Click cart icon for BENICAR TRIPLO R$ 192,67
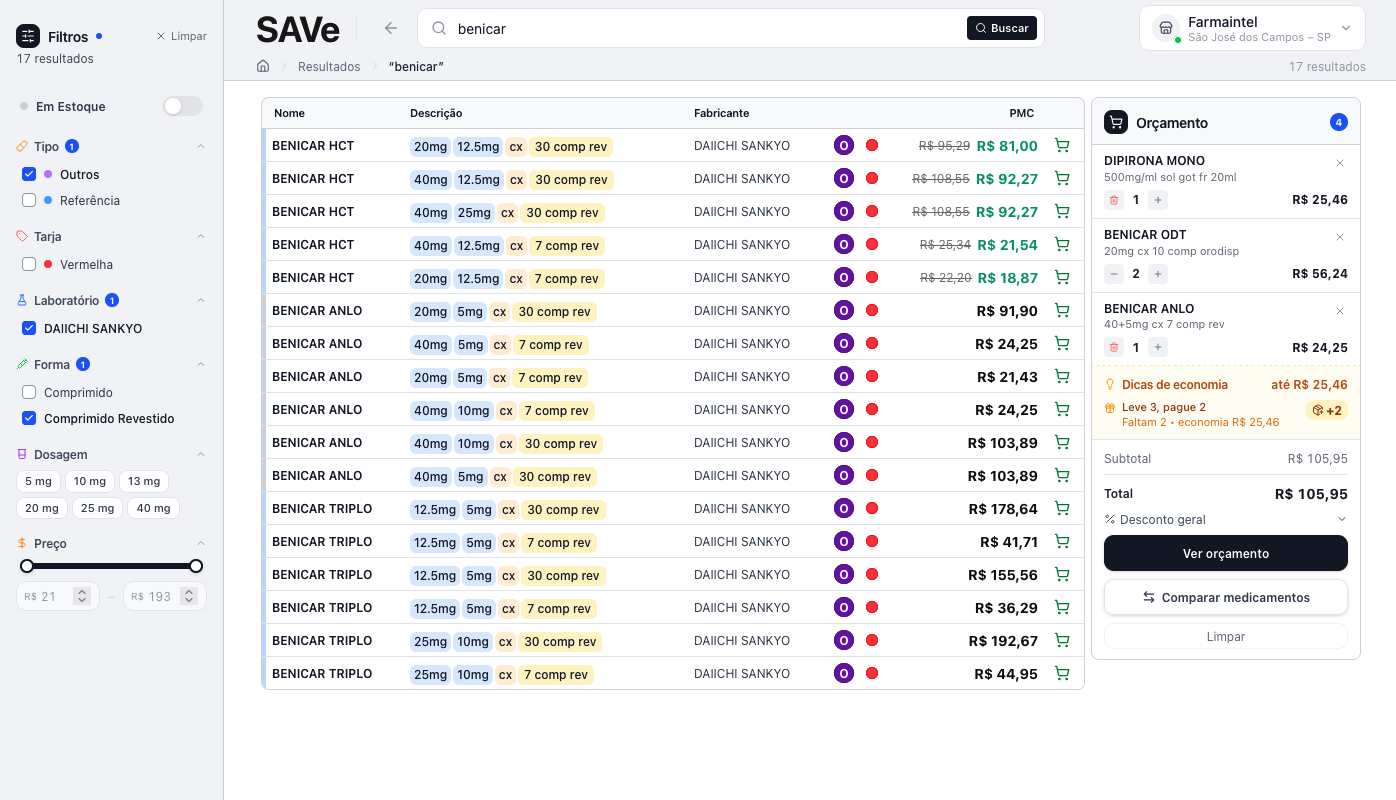Image resolution: width=1396 pixels, height=800 pixels. pyautogui.click(x=1061, y=641)
